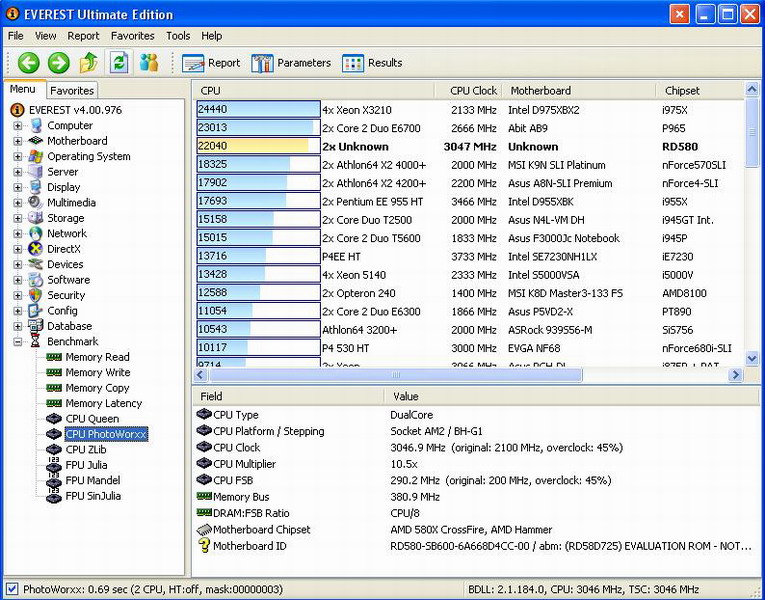The image size is (765, 600).
Task: Click the Refresh toolbar icon
Action: click(119, 63)
